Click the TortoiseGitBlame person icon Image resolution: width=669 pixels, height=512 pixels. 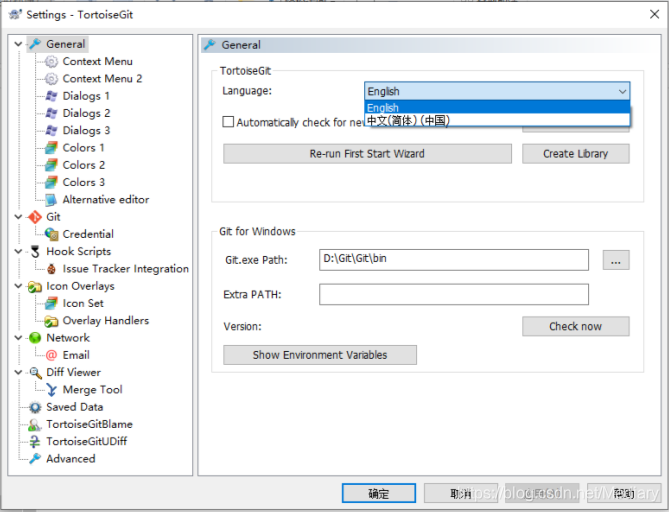coord(35,424)
